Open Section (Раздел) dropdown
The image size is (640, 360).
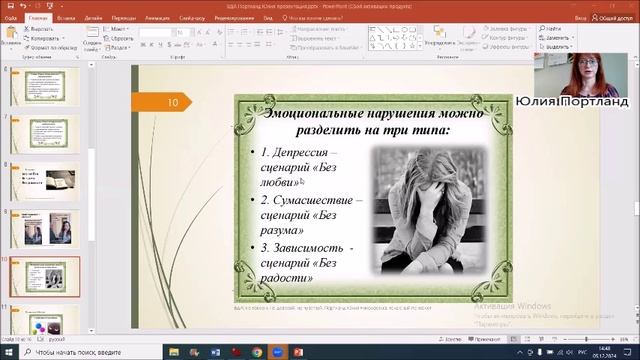pos(118,48)
